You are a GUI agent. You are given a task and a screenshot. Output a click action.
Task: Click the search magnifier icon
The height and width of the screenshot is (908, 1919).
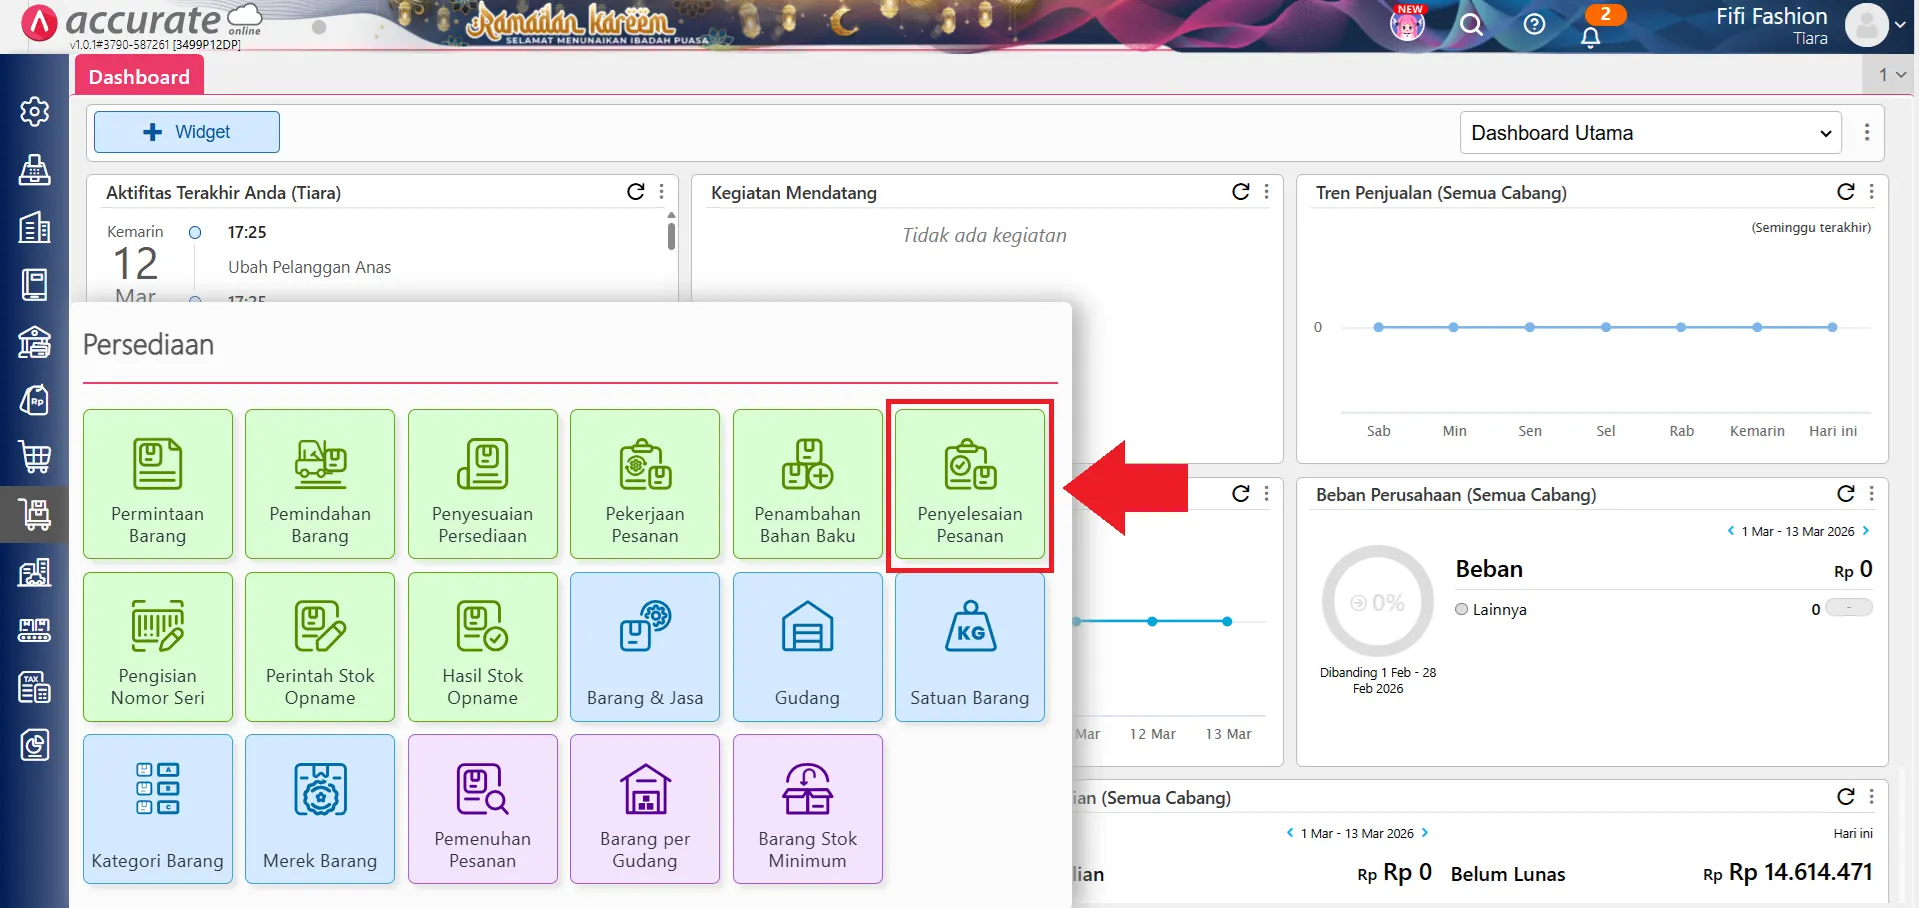(1471, 25)
